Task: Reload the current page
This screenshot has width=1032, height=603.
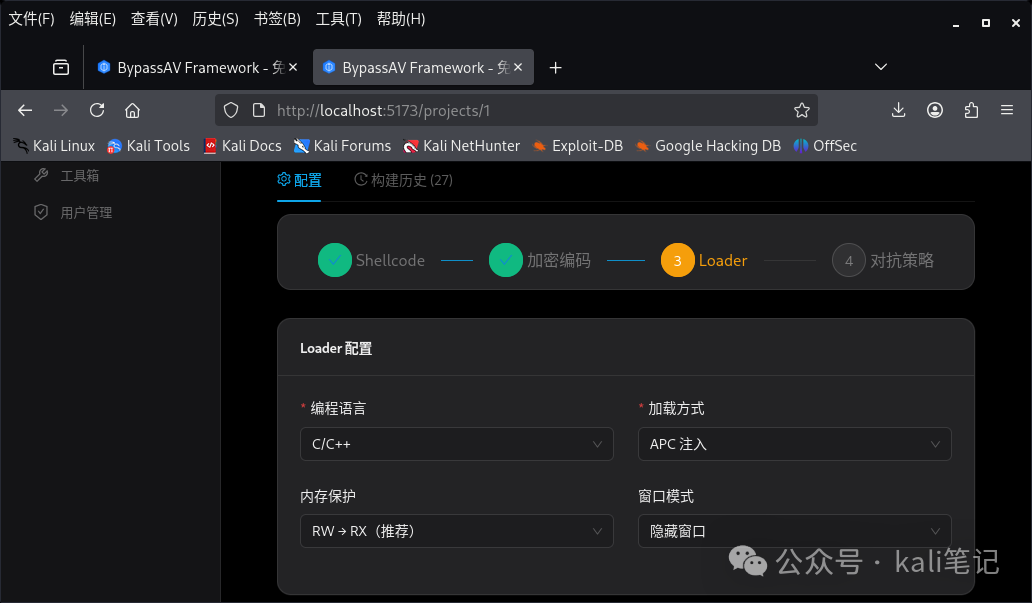Action: (x=97, y=111)
